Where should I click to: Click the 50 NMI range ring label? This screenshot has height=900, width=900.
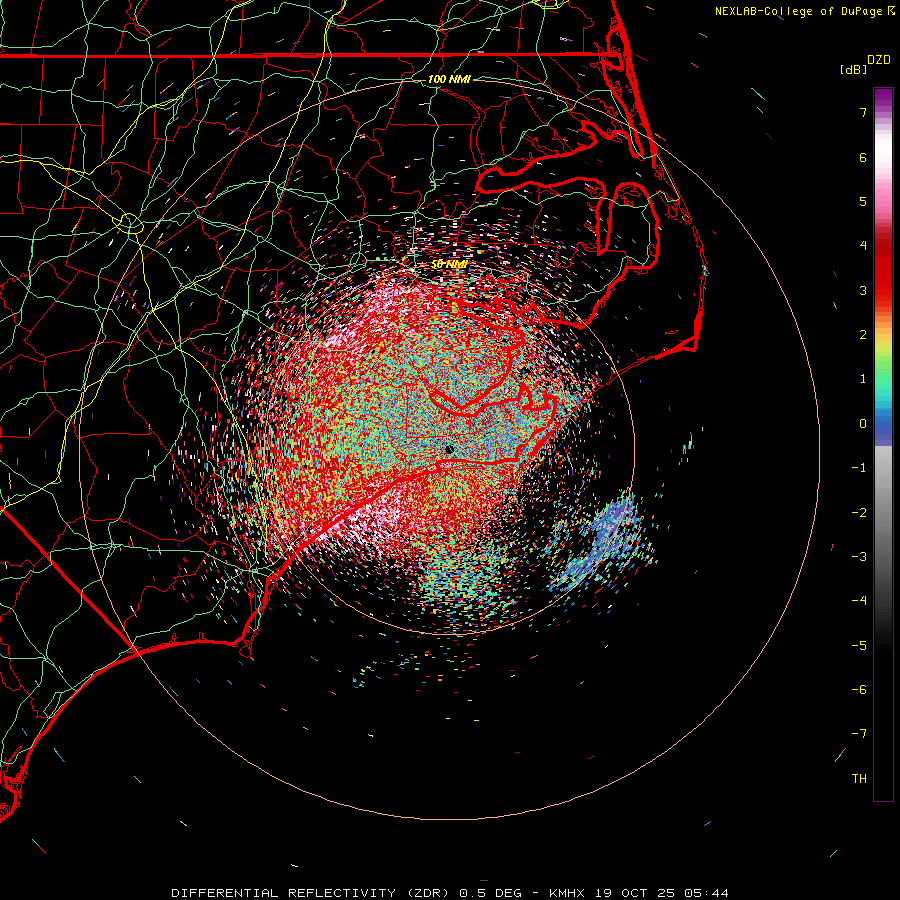[449, 265]
